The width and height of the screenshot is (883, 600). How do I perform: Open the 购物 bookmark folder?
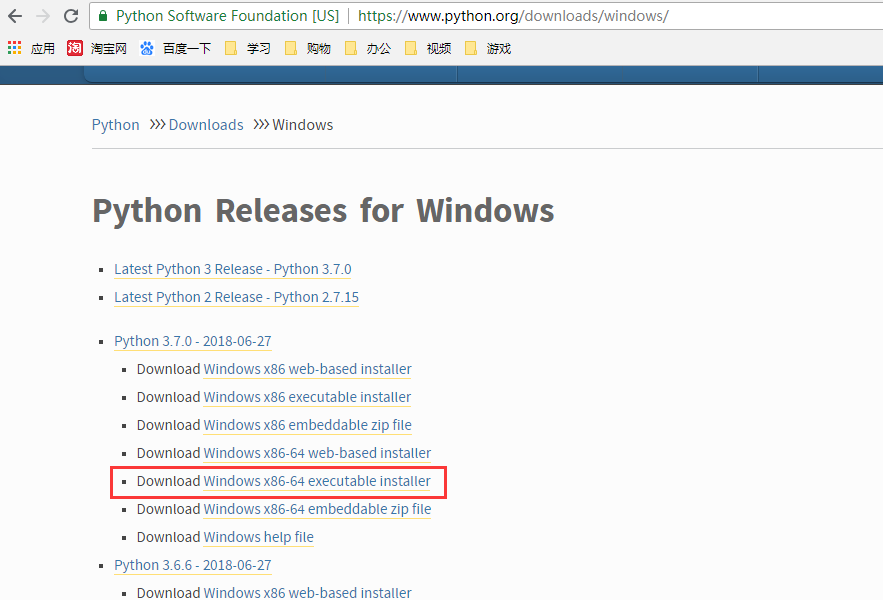307,48
